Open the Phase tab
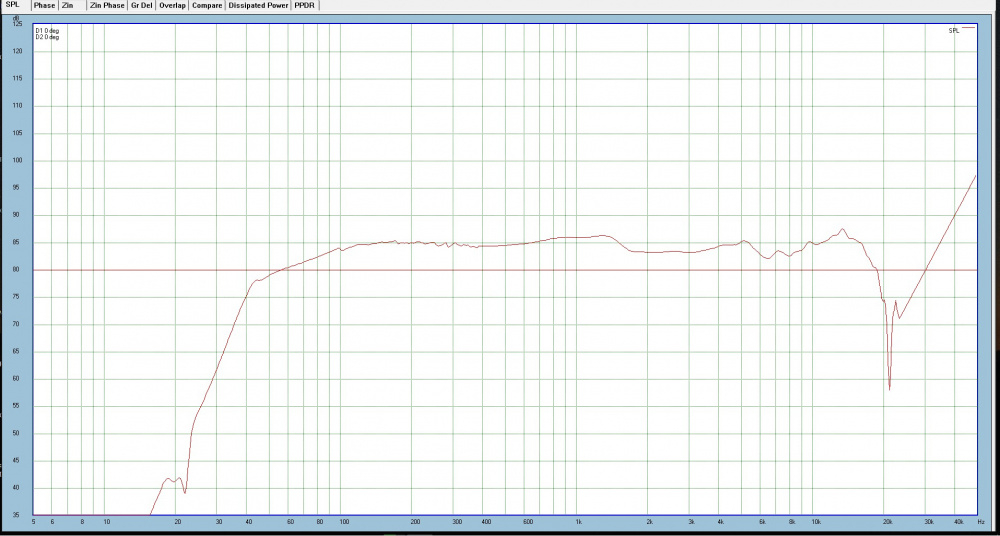Viewport: 1000px width, 536px height. pyautogui.click(x=44, y=5)
